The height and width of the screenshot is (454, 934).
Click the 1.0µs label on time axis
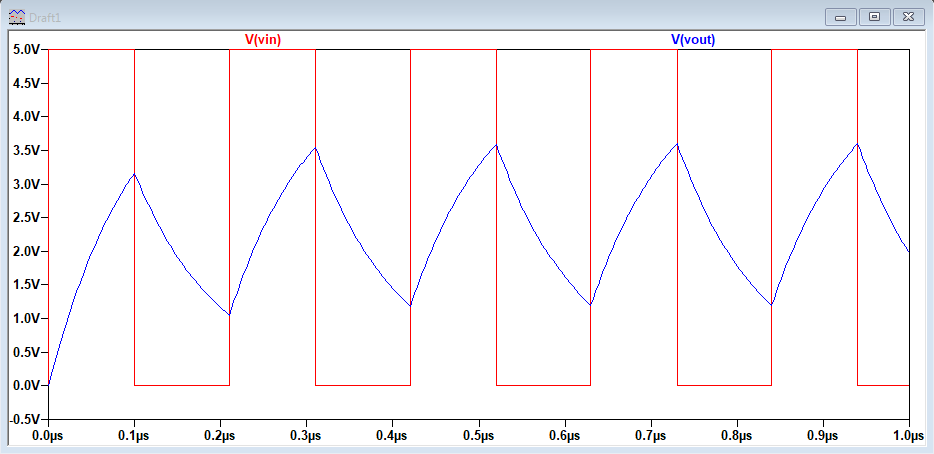908,436
